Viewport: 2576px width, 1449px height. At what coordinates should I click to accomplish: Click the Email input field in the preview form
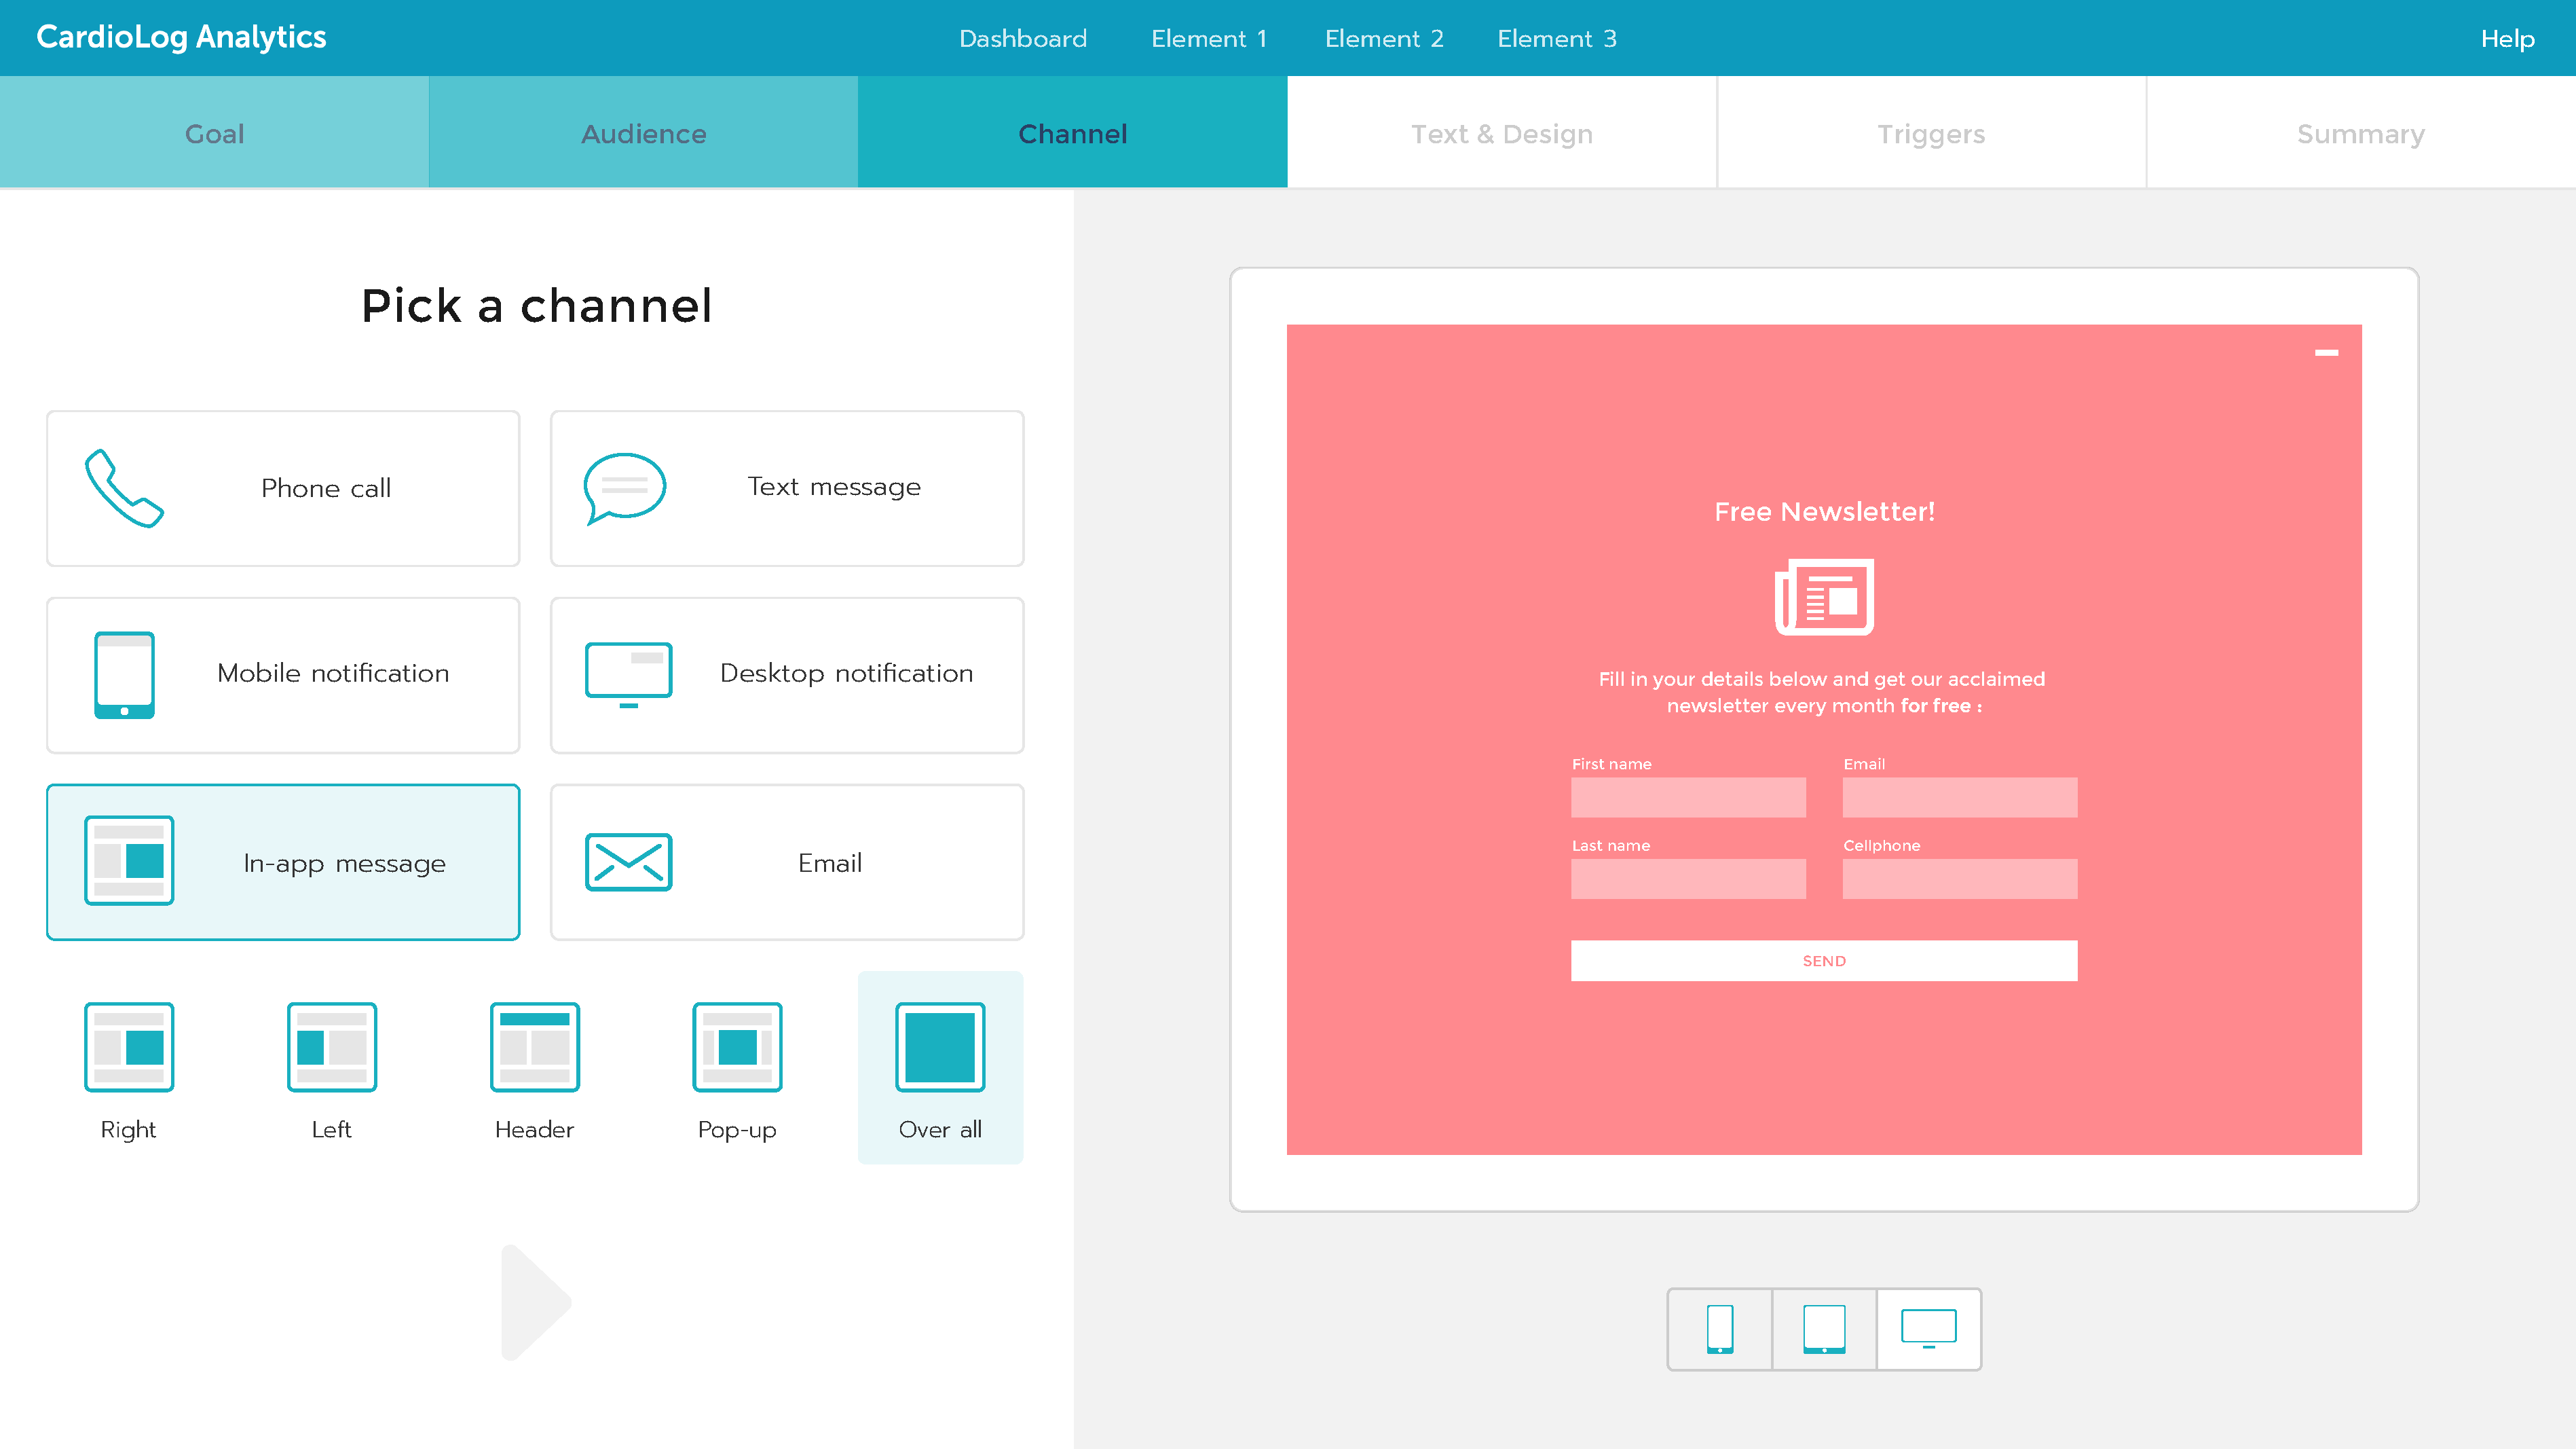click(x=1960, y=798)
